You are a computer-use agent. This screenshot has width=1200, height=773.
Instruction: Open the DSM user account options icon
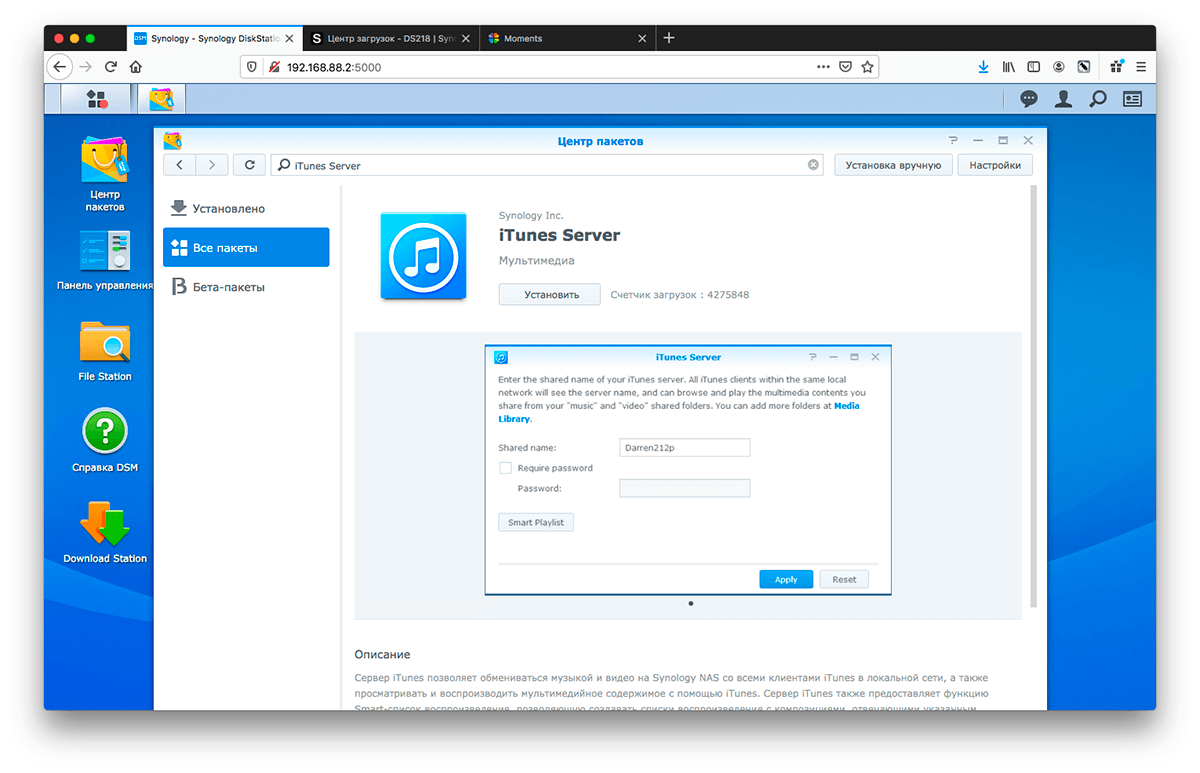[x=1063, y=99]
